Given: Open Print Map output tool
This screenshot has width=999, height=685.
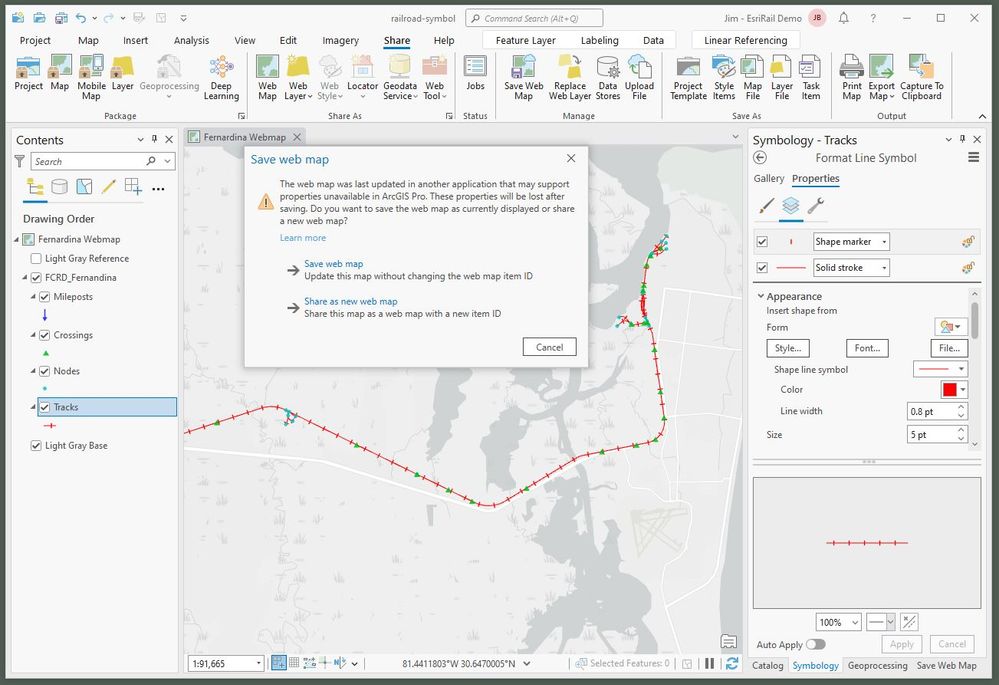Looking at the screenshot, I should pos(851,77).
